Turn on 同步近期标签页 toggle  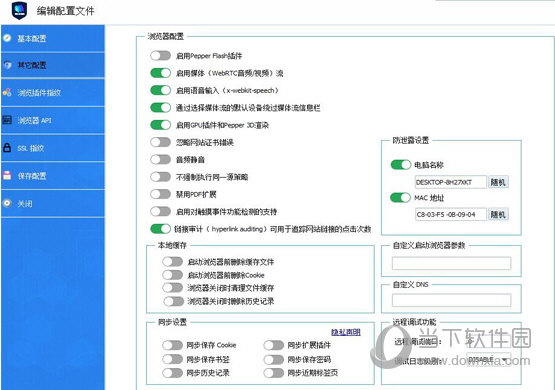point(274,373)
